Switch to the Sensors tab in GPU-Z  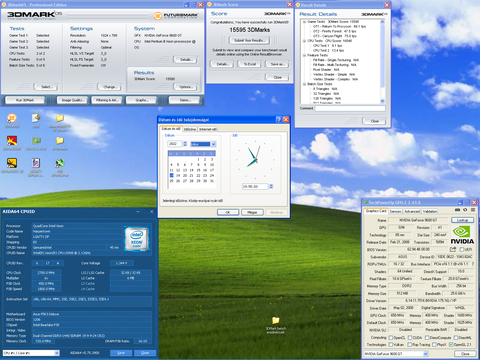click(x=395, y=211)
